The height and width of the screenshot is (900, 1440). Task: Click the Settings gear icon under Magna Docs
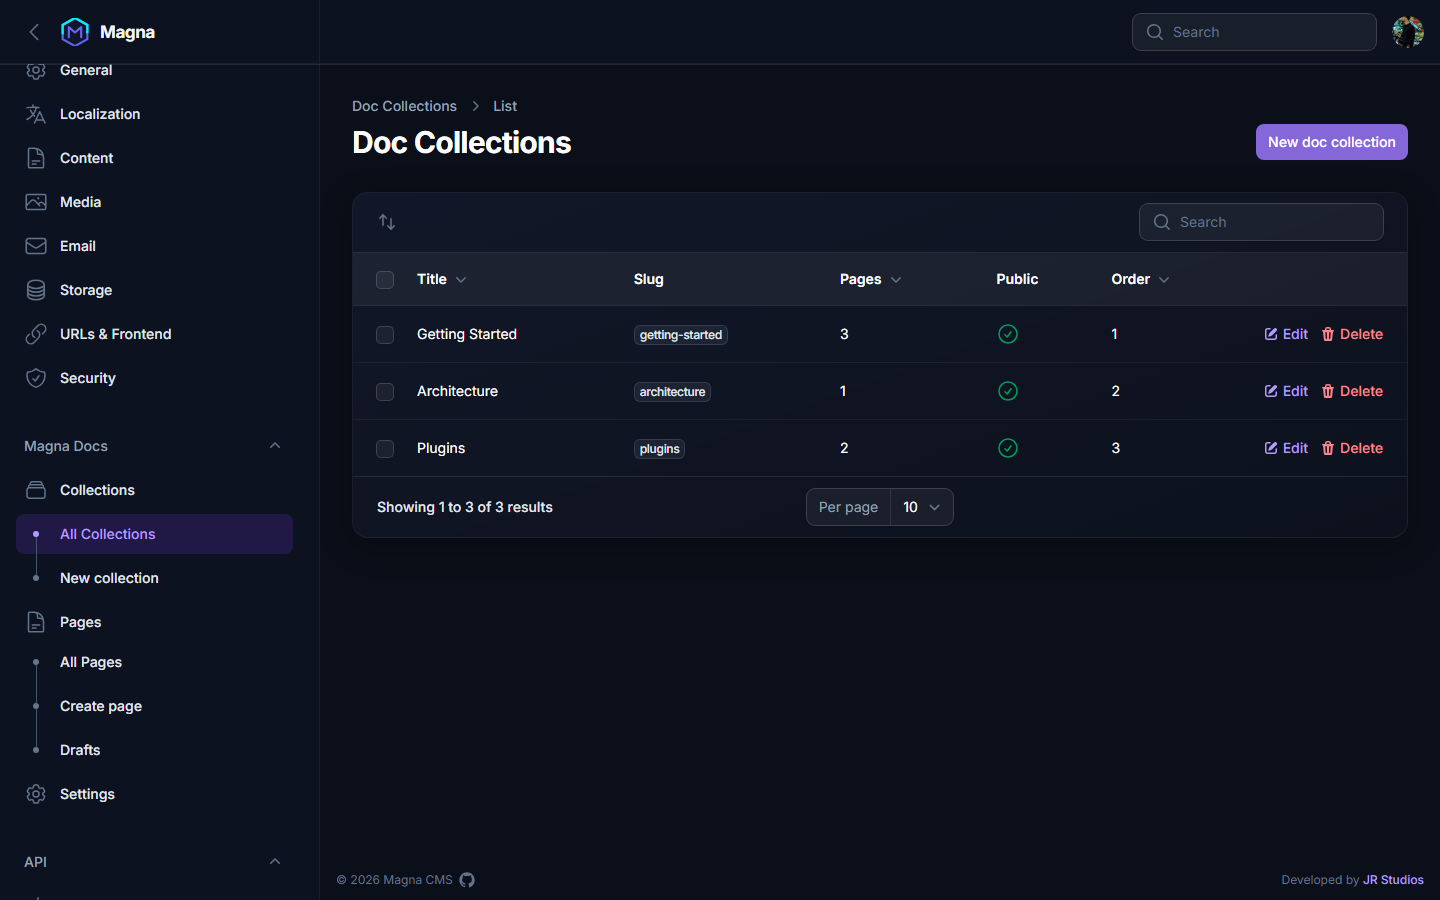click(36, 794)
